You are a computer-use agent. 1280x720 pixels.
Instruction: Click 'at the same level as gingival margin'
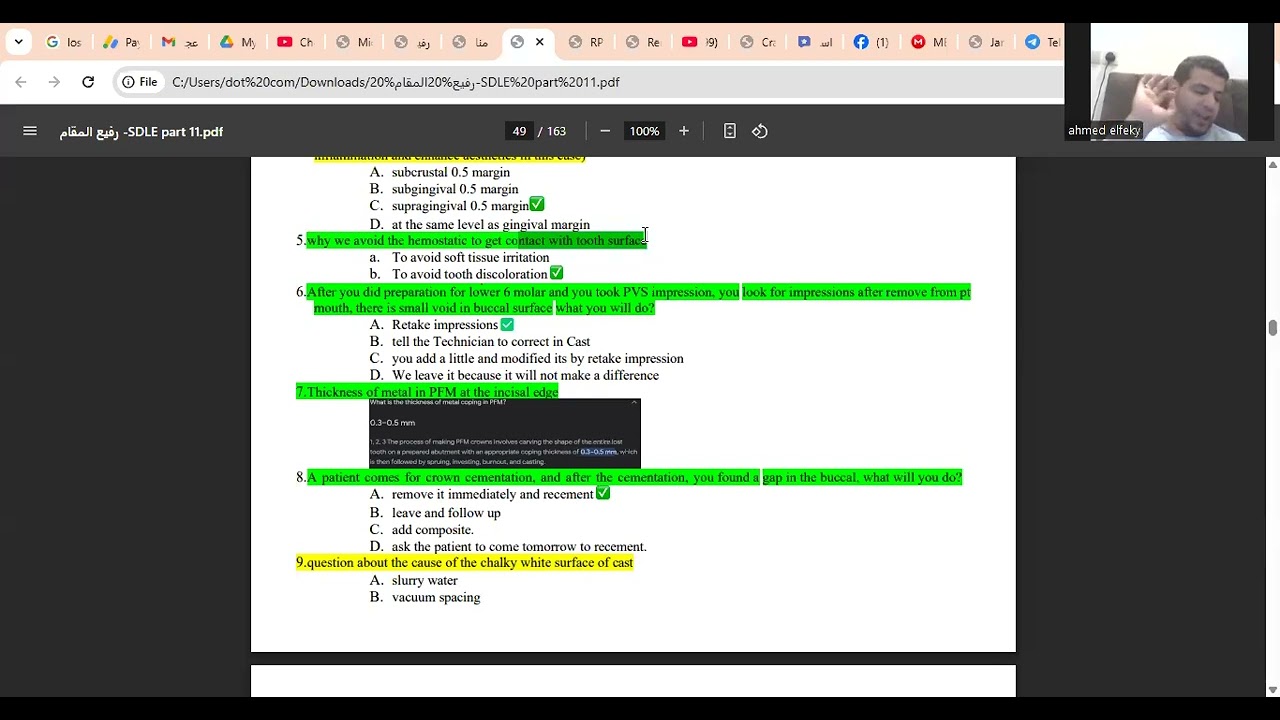[x=491, y=225]
